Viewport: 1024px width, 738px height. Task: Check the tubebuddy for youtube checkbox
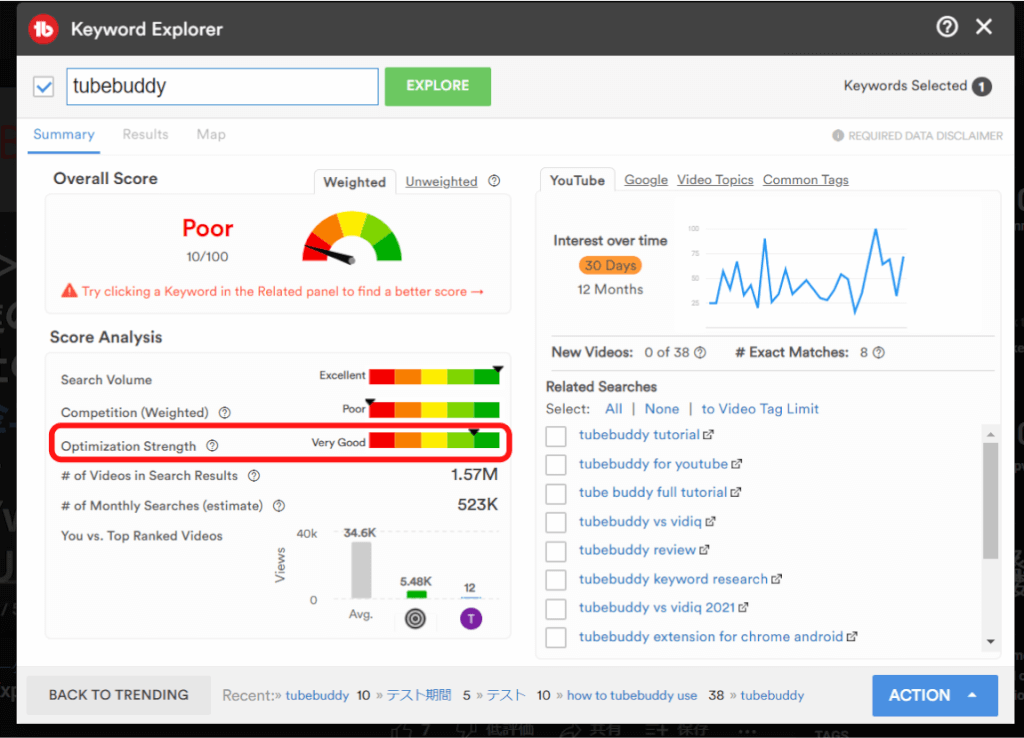tap(556, 464)
